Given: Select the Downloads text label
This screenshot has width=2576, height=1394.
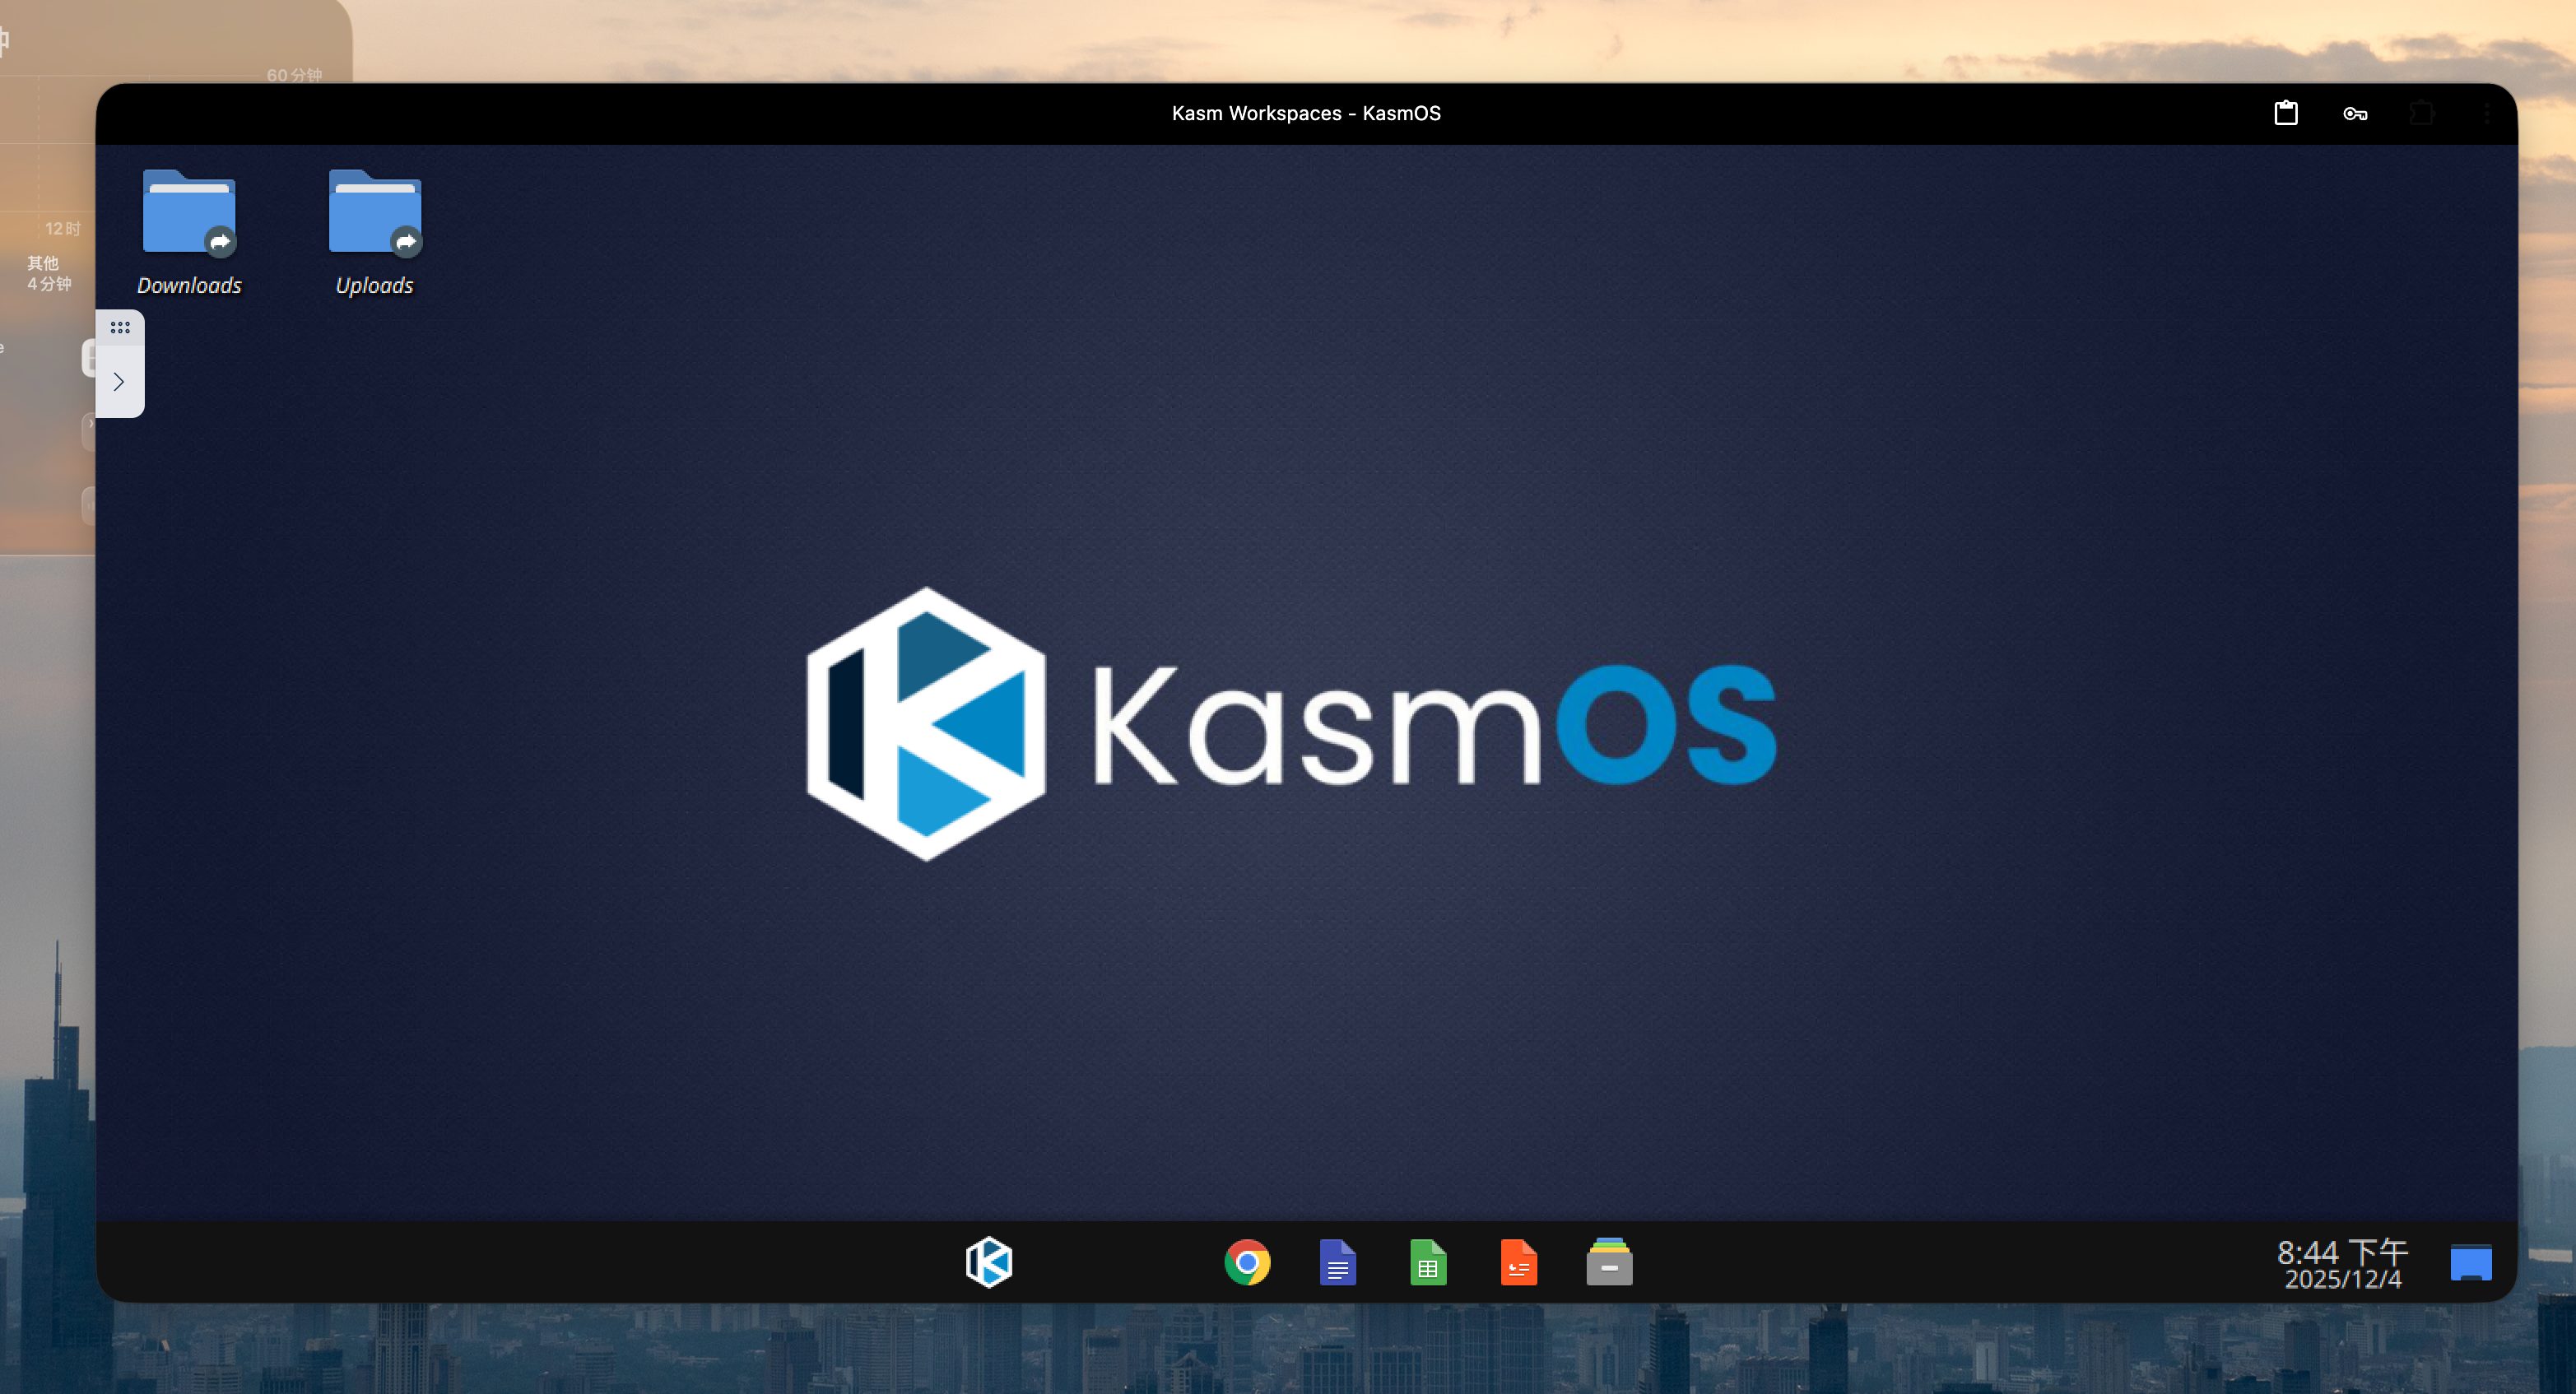Looking at the screenshot, I should coord(189,286).
